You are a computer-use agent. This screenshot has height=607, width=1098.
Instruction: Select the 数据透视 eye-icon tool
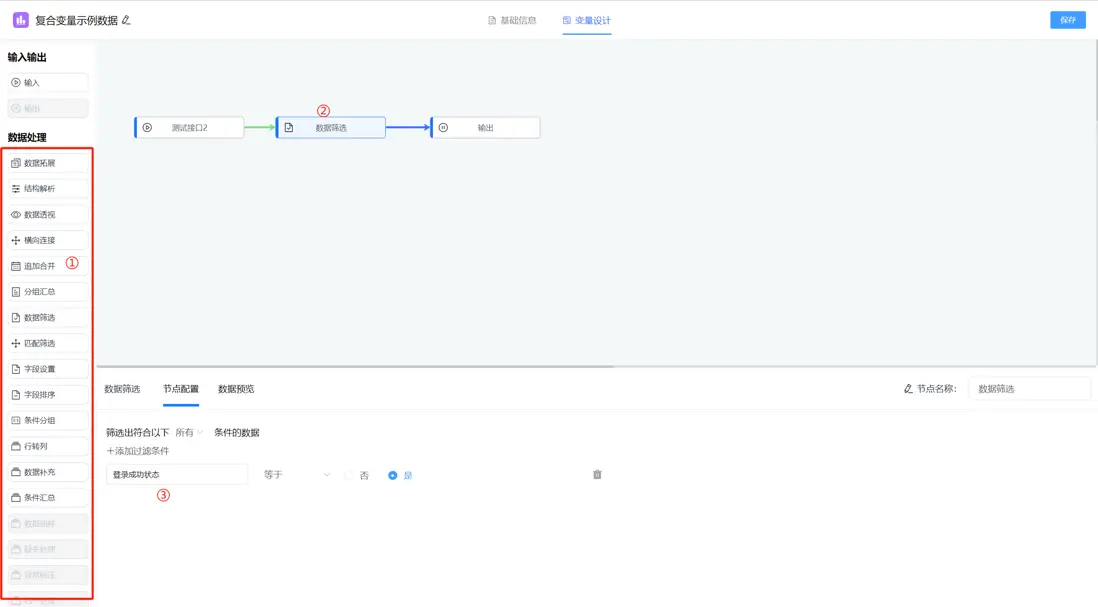48,215
